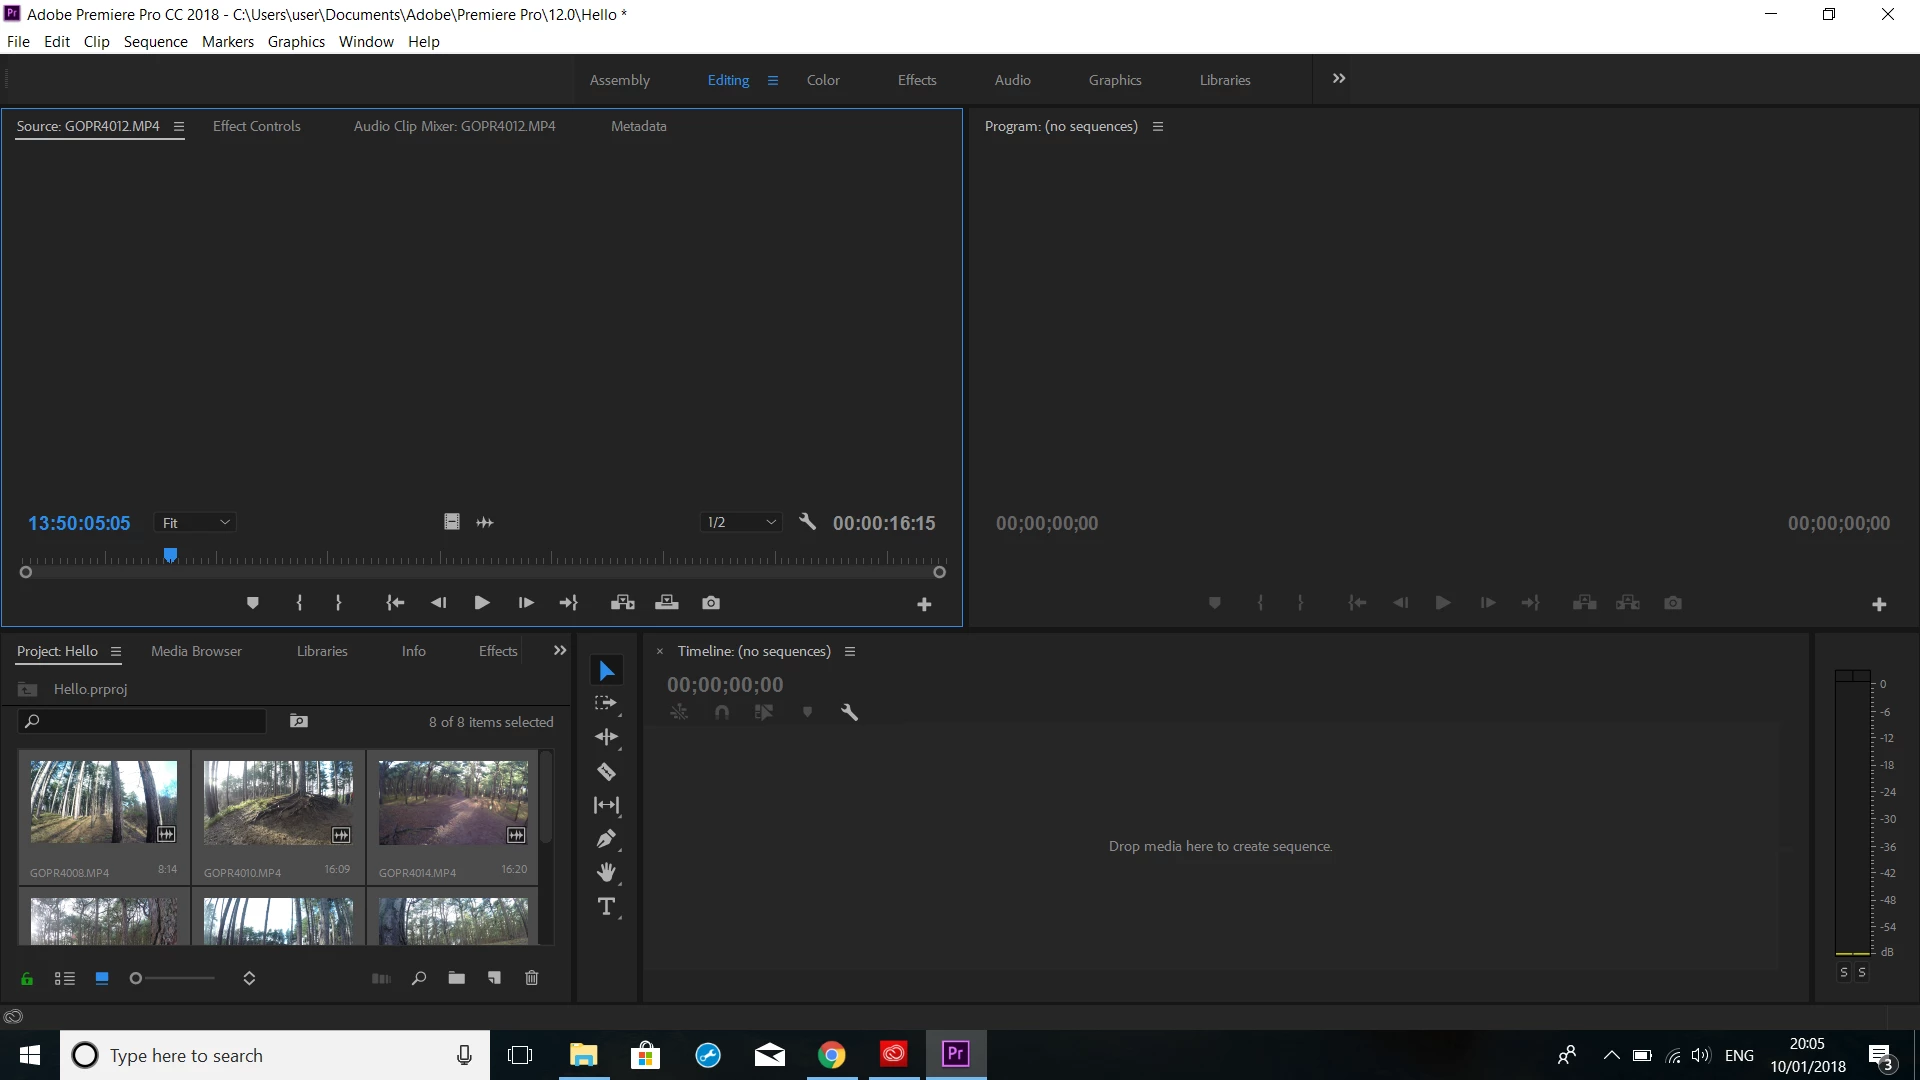
Task: Expand hidden workspaces with the double chevron
Action: 1339,79
